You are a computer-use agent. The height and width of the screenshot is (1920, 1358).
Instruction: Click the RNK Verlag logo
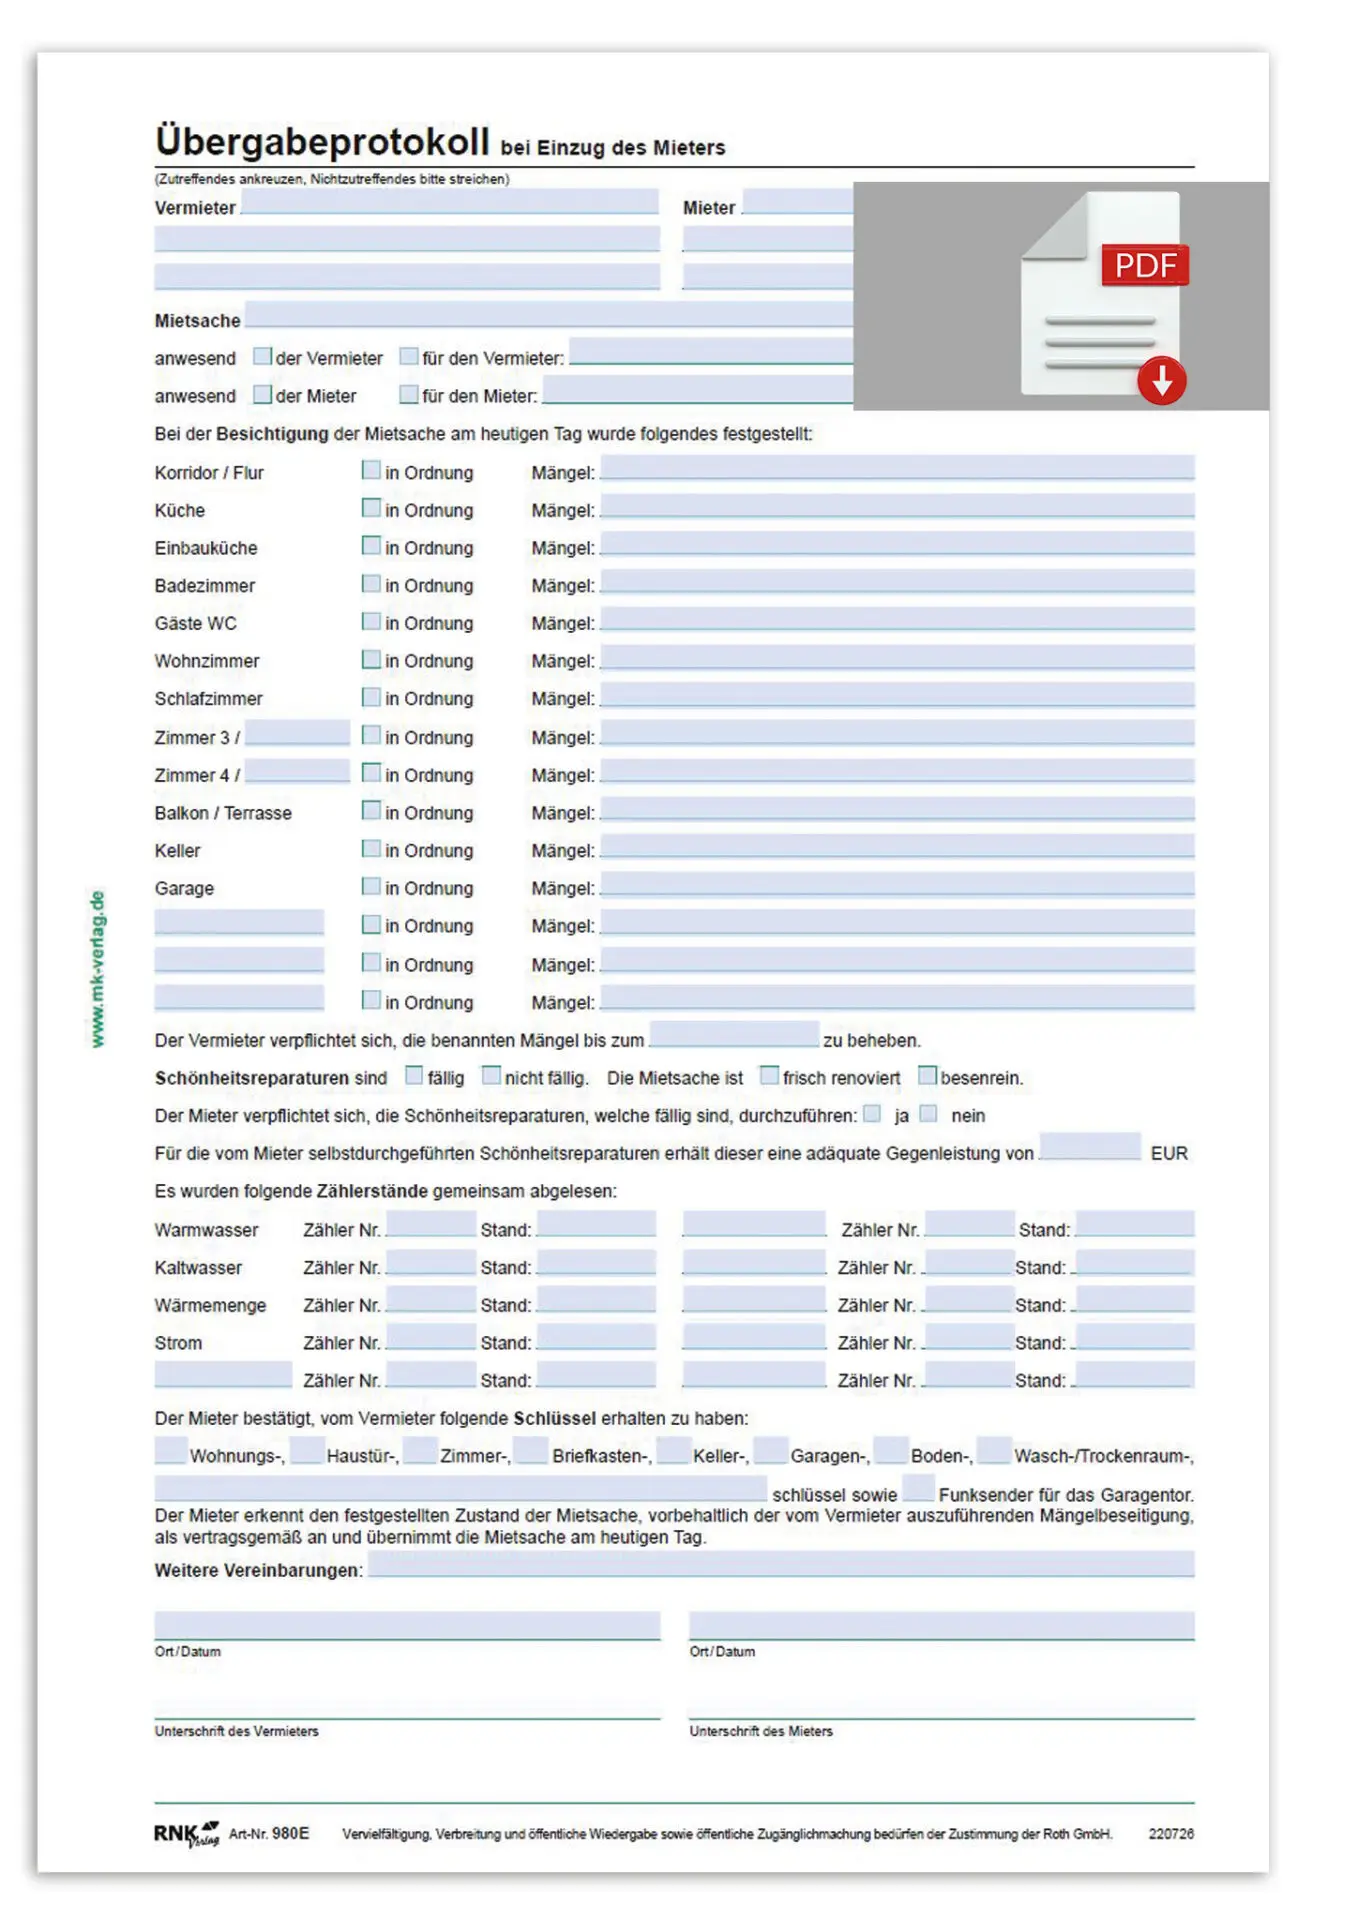coord(185,1833)
